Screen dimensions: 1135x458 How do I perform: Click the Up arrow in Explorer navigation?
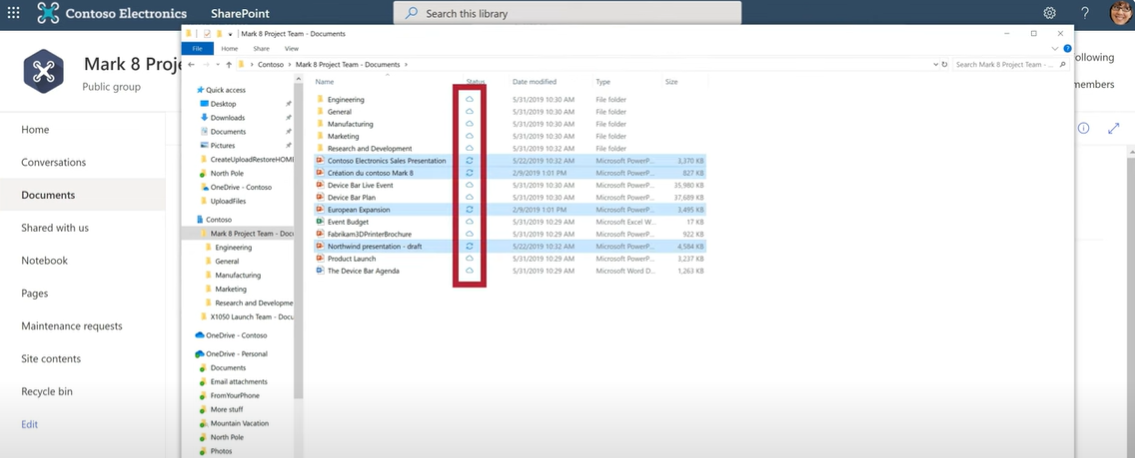229,64
